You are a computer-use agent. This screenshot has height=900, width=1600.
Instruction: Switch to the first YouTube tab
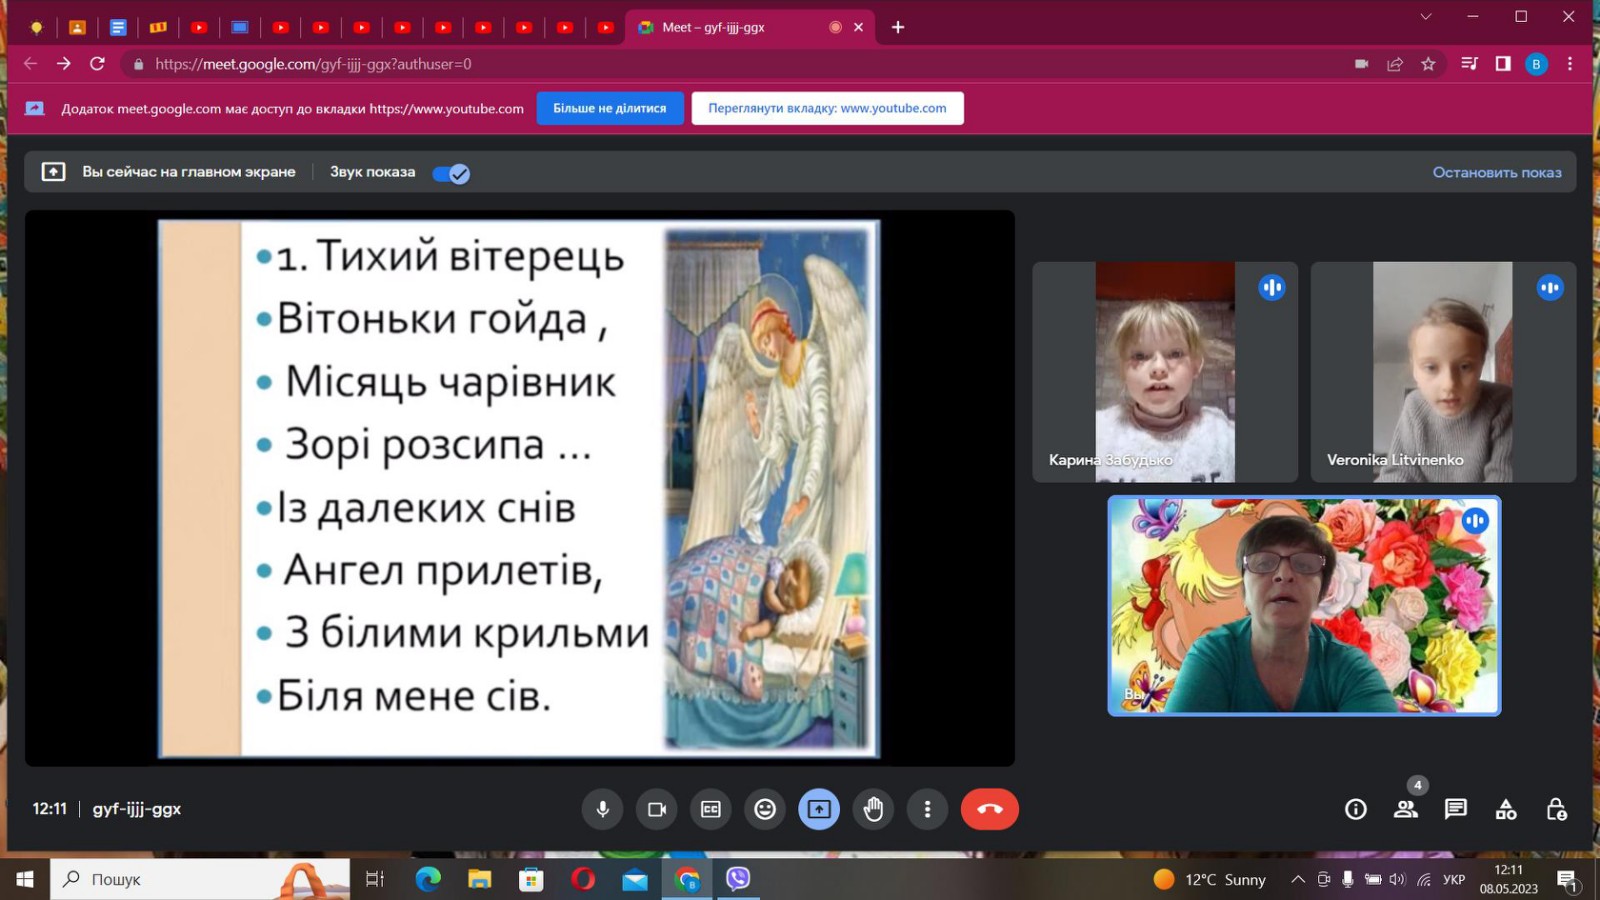[x=199, y=27]
